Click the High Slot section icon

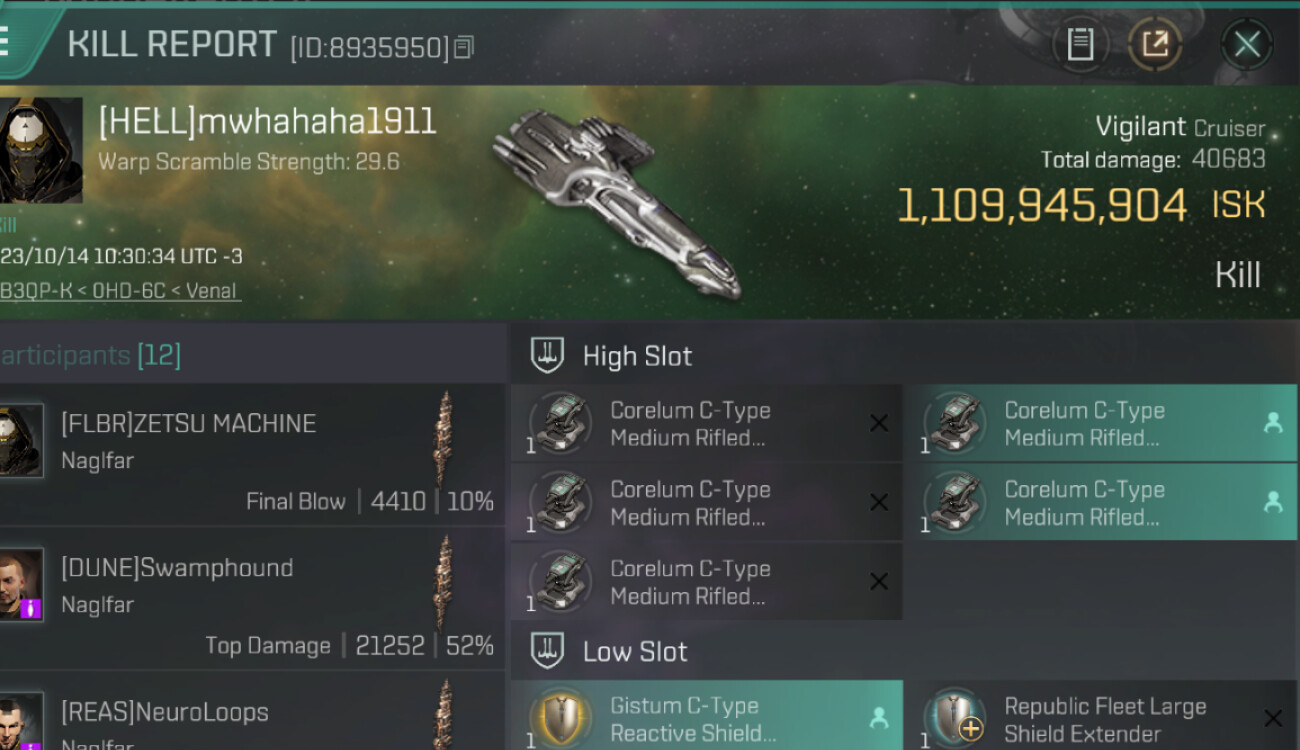click(x=547, y=356)
